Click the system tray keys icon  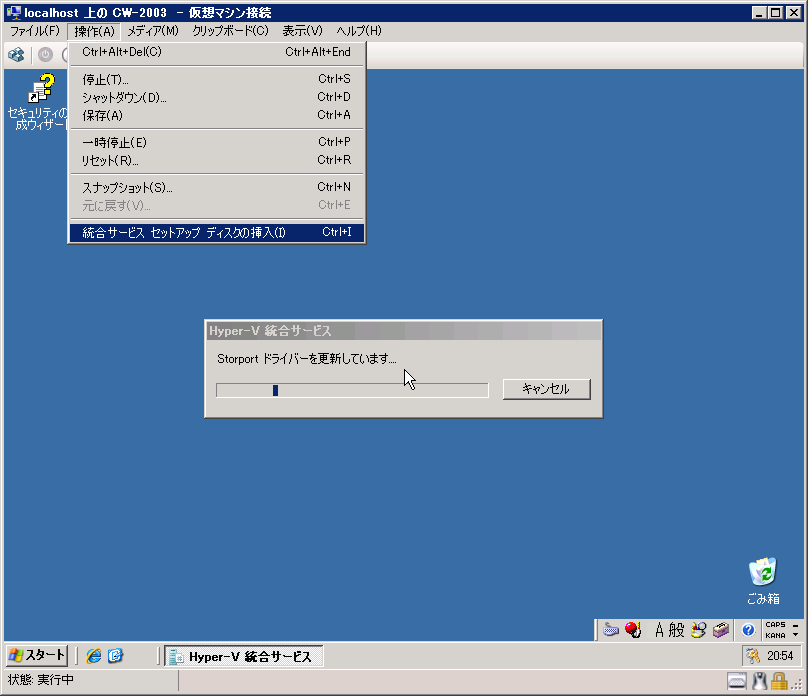pos(753,656)
